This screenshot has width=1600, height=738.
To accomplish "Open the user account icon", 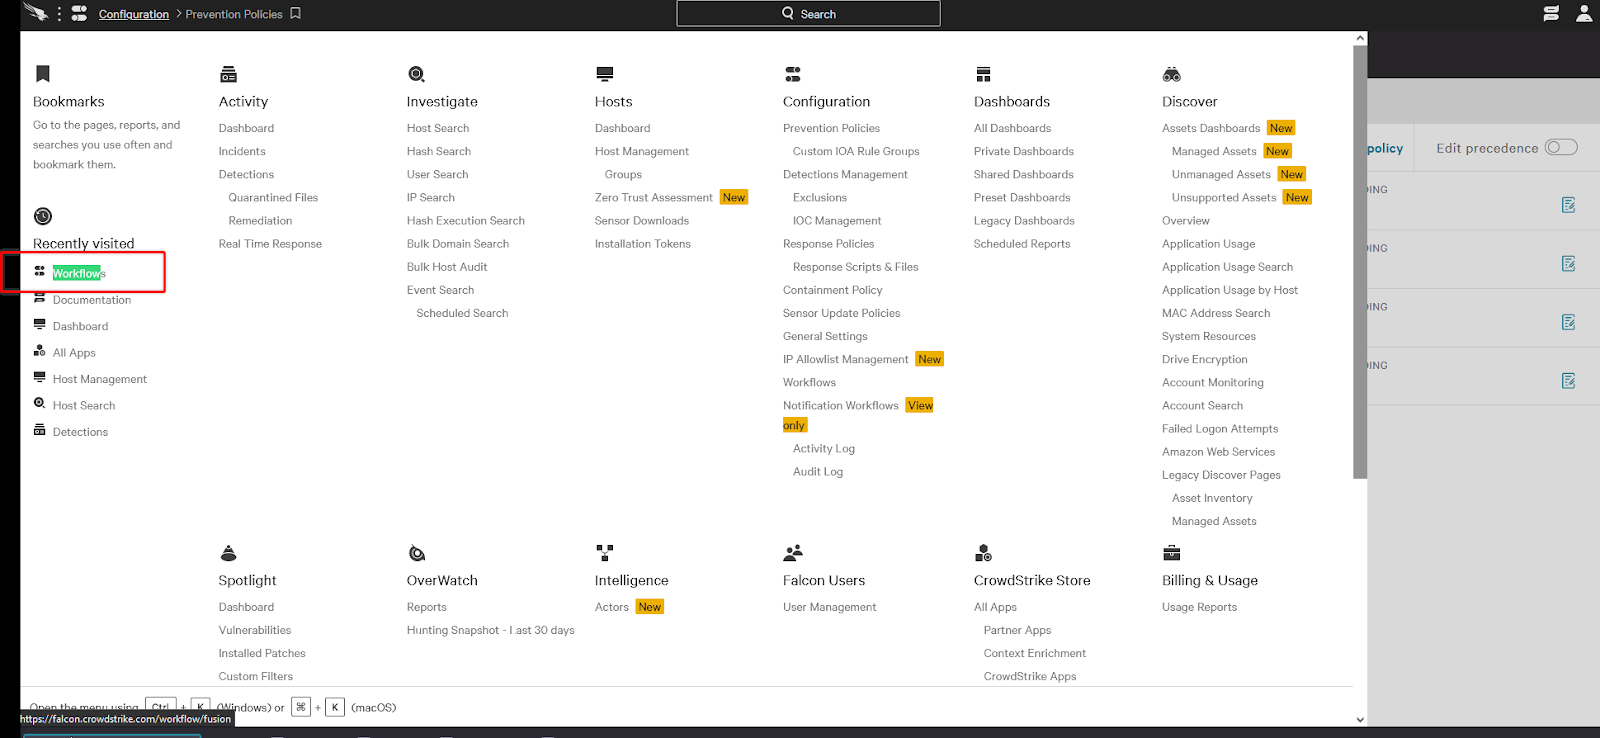I will click(1584, 14).
